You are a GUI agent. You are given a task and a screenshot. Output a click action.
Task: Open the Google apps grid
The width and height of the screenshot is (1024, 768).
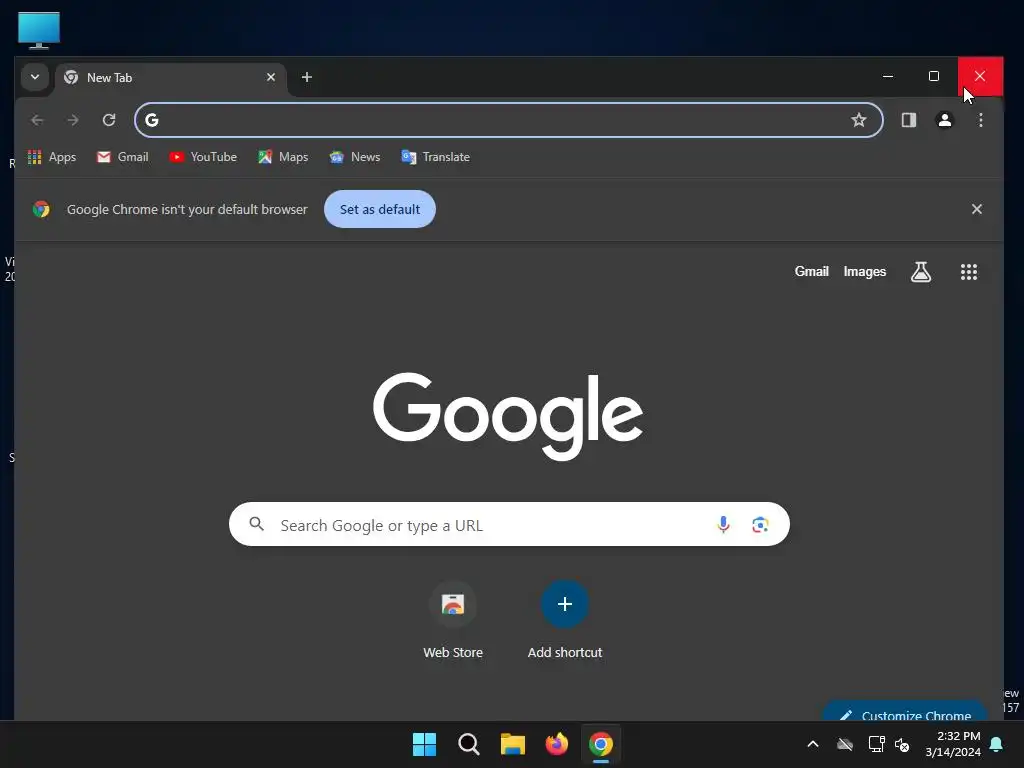[x=968, y=272]
